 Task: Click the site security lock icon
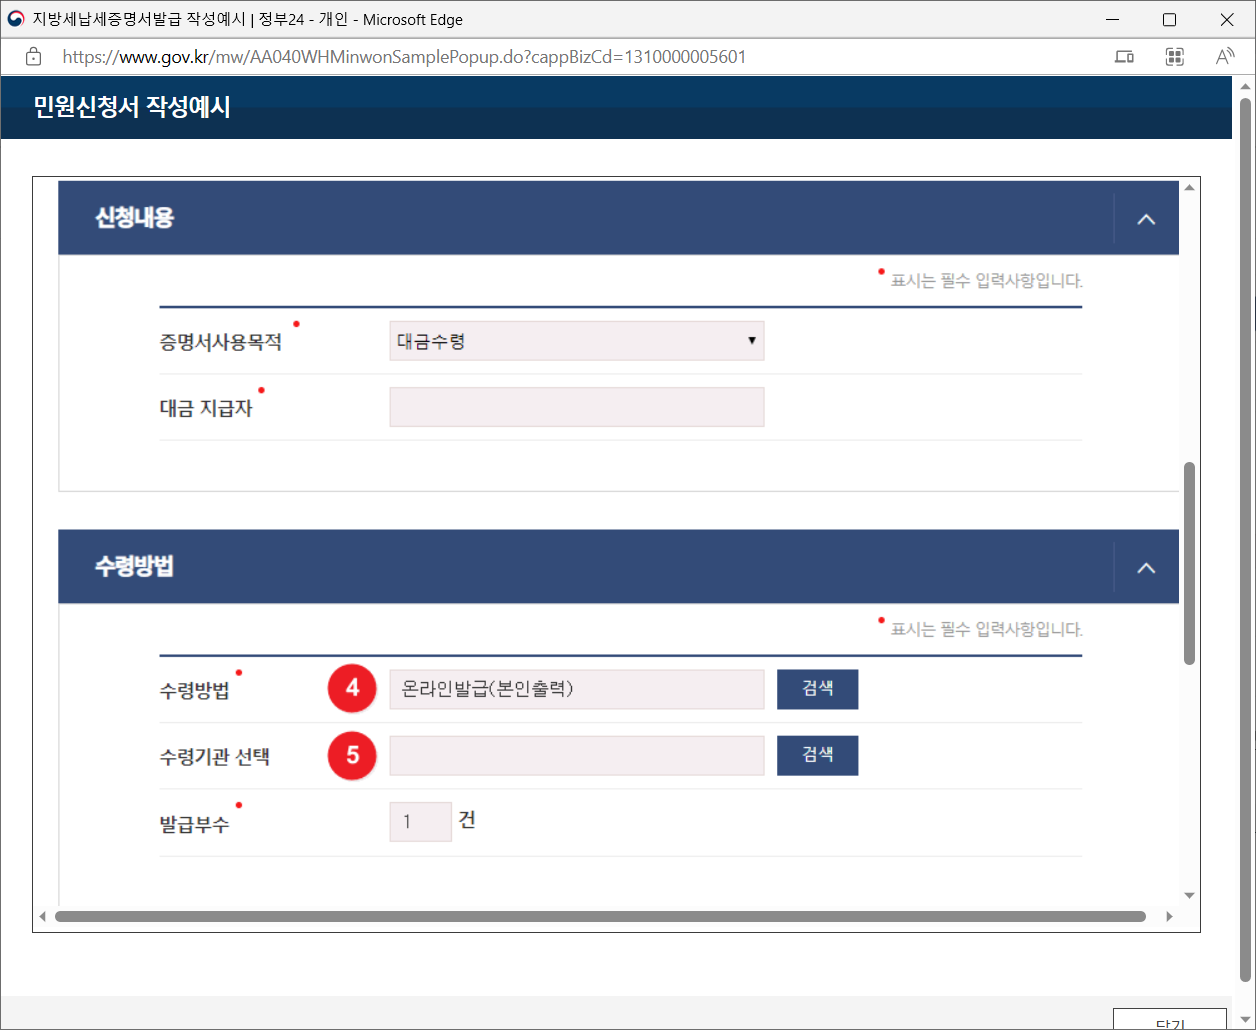tap(33, 57)
